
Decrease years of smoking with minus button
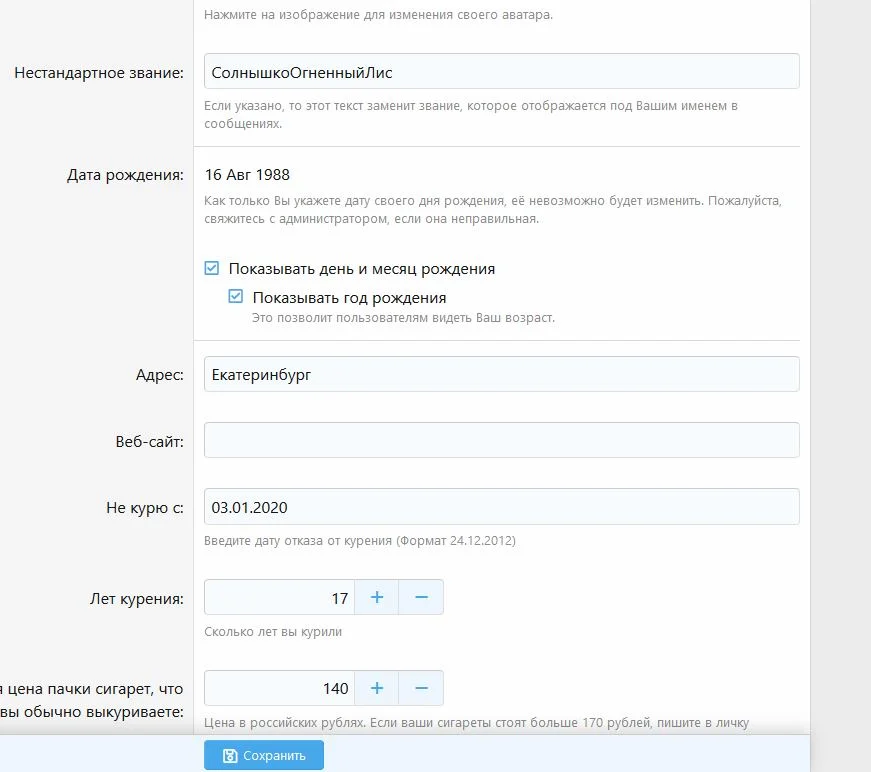click(x=421, y=597)
